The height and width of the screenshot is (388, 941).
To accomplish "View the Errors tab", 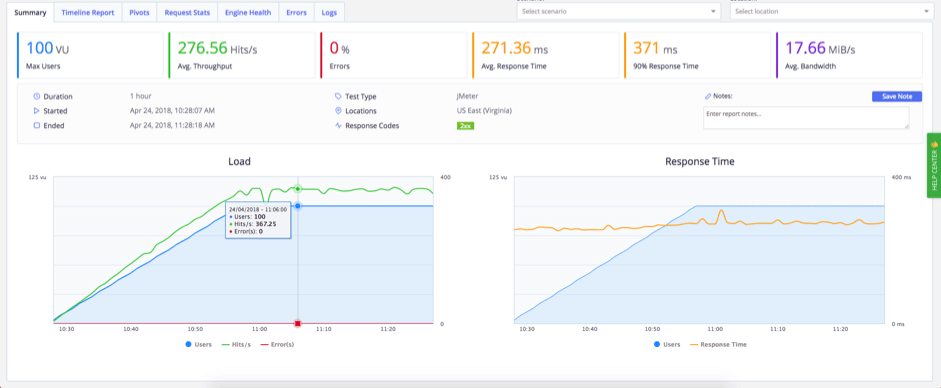I will (x=296, y=12).
